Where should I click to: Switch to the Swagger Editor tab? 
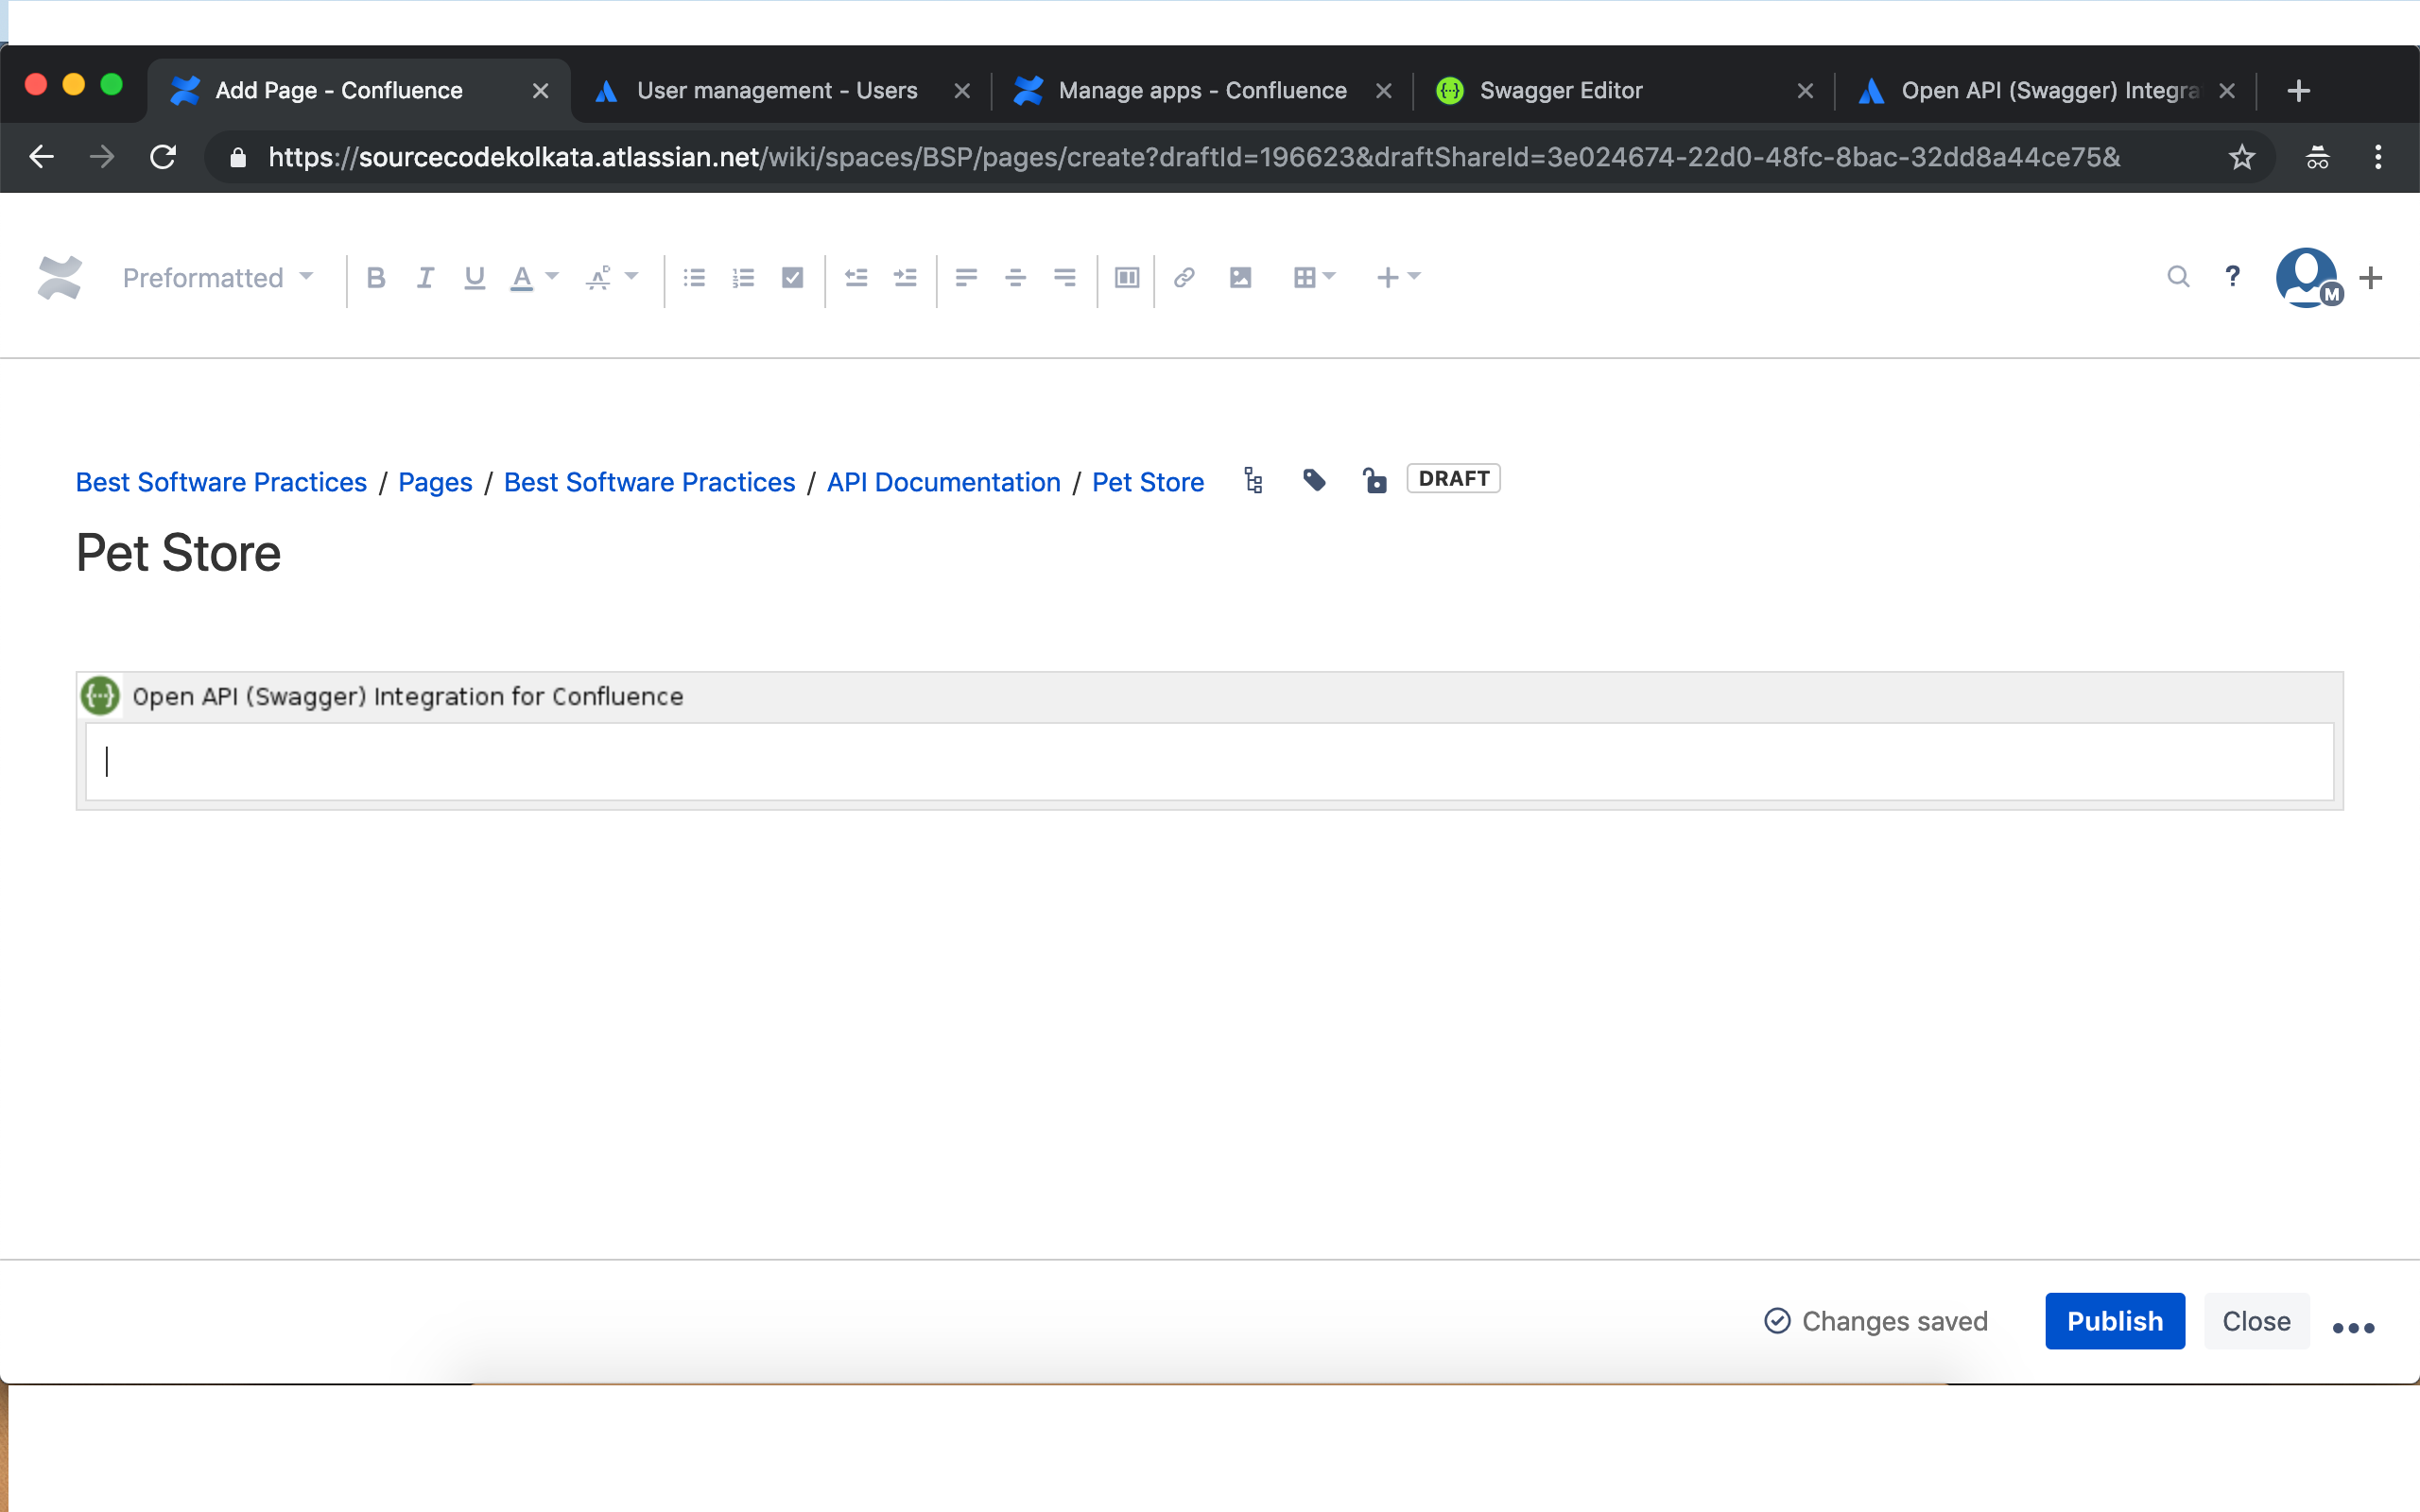click(x=1560, y=91)
